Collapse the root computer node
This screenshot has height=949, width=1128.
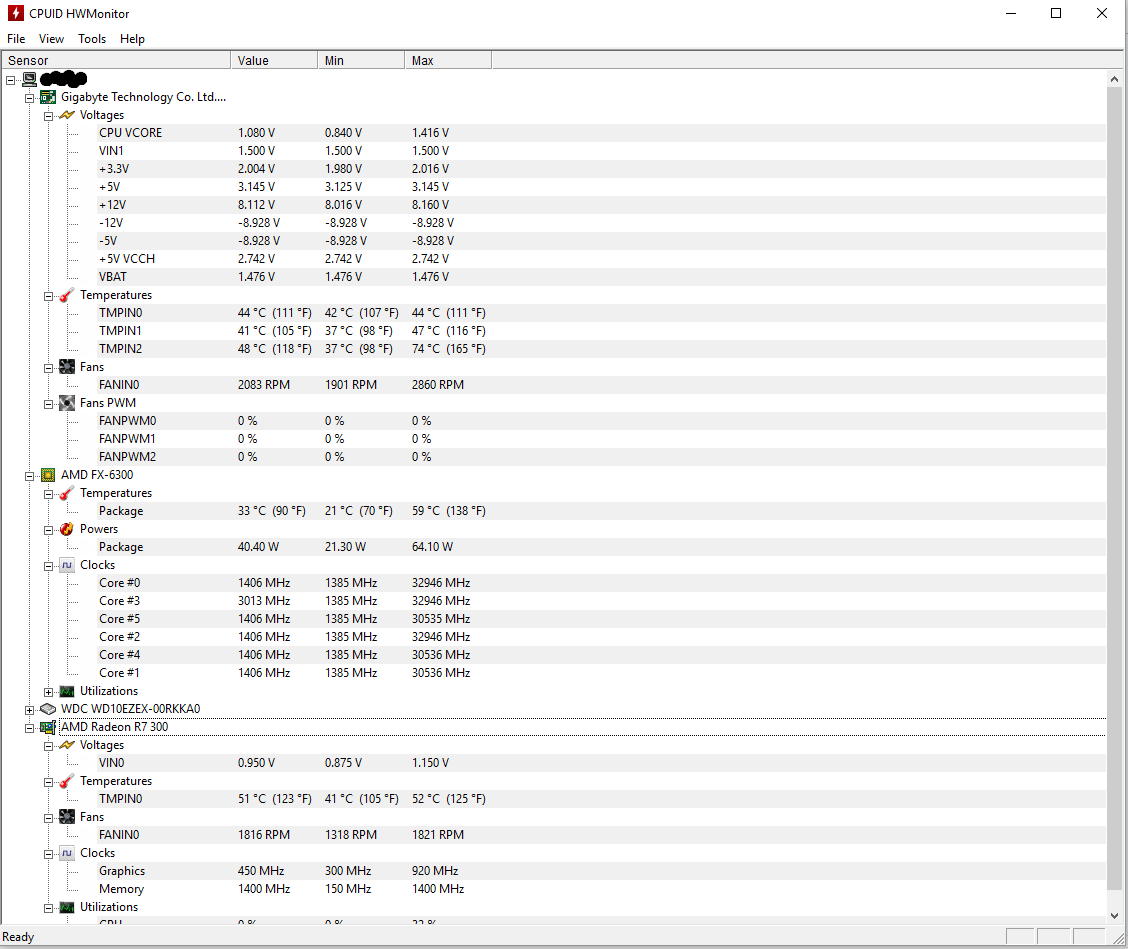coord(11,80)
